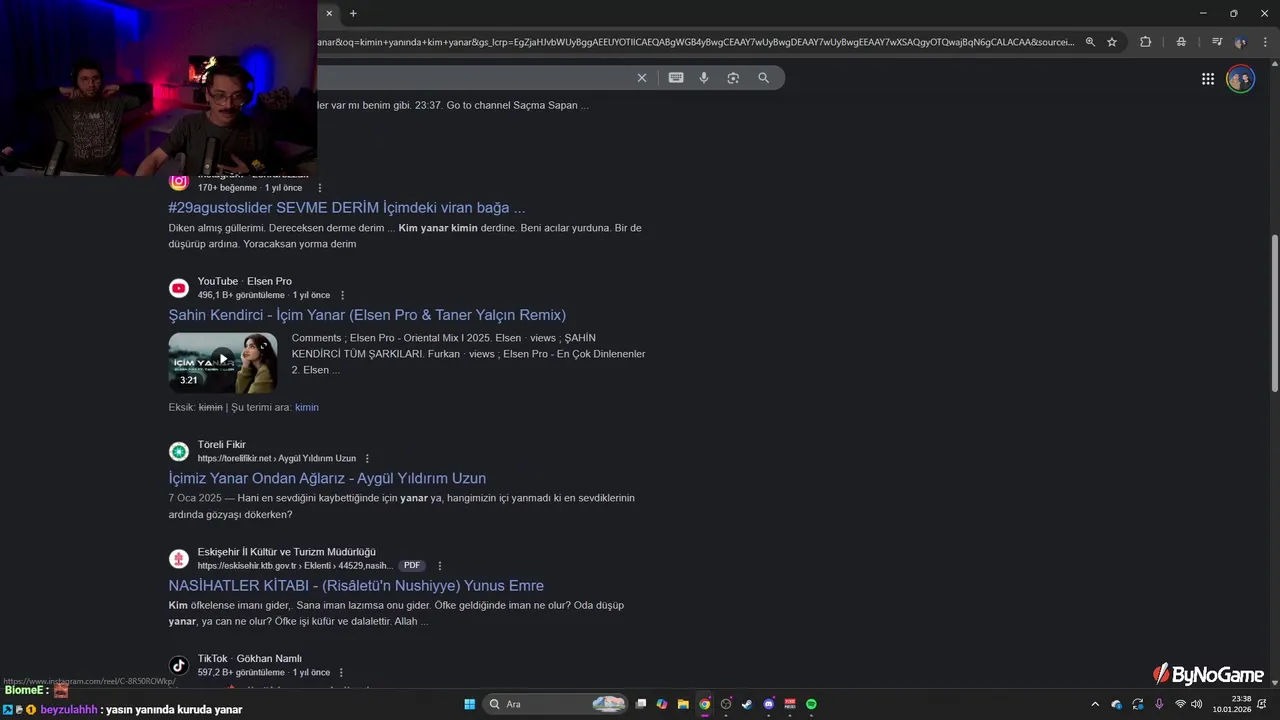
Task: Open İçimiz Yanar Ondan Ağlarız result
Action: [x=327, y=478]
